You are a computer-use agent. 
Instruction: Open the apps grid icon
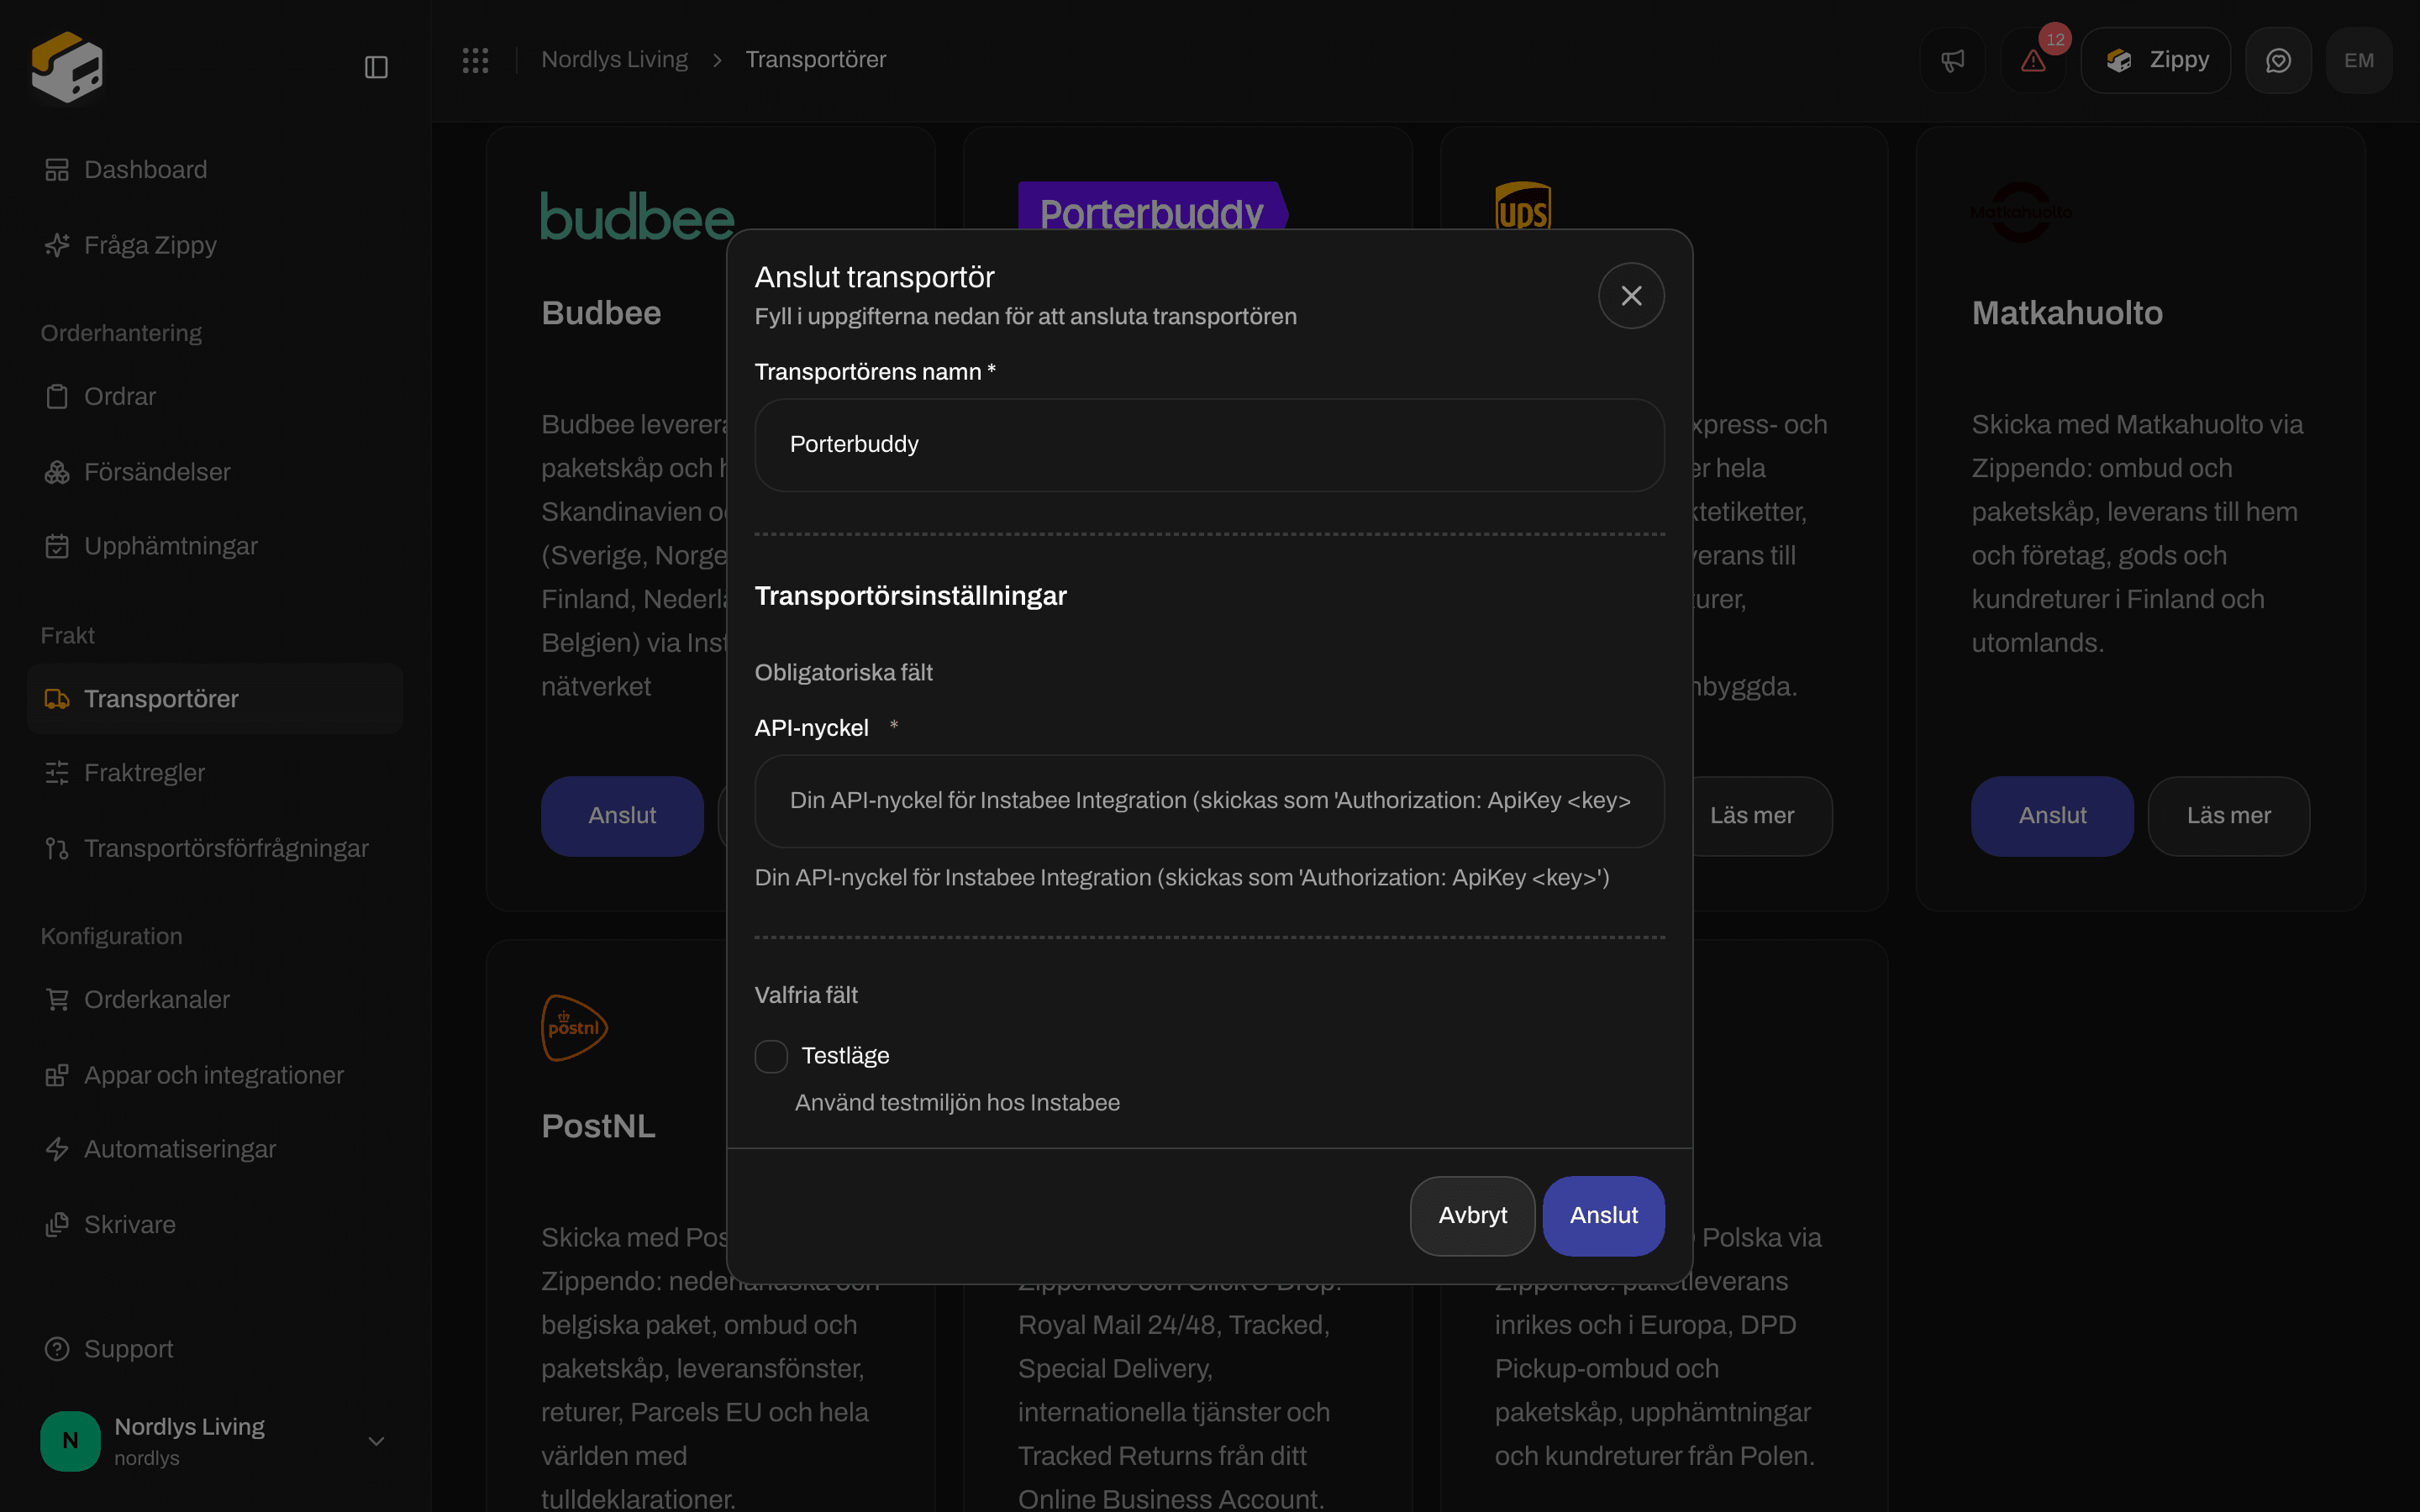(475, 60)
